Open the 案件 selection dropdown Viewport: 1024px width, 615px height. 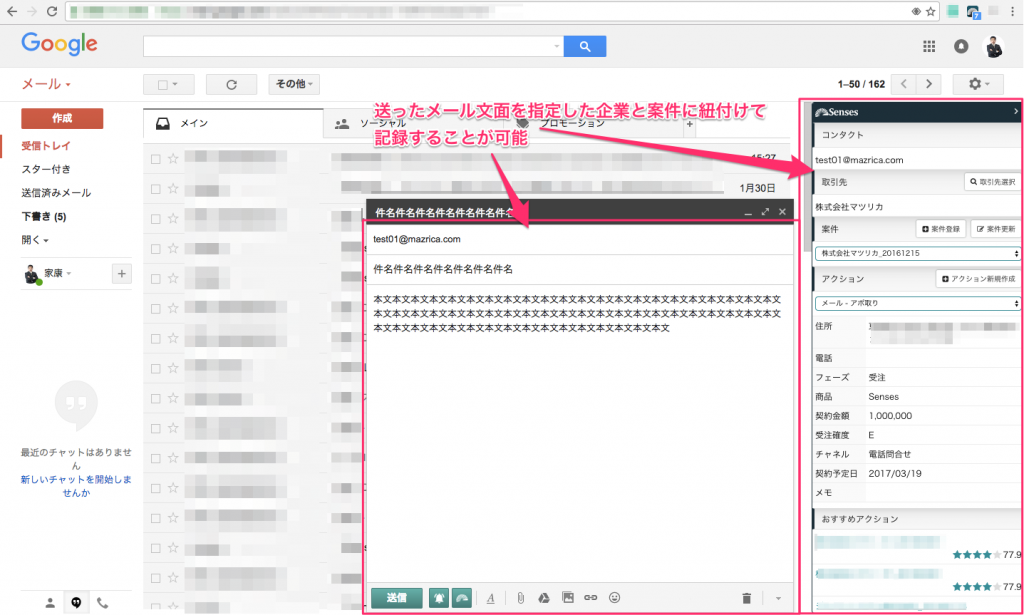917,254
